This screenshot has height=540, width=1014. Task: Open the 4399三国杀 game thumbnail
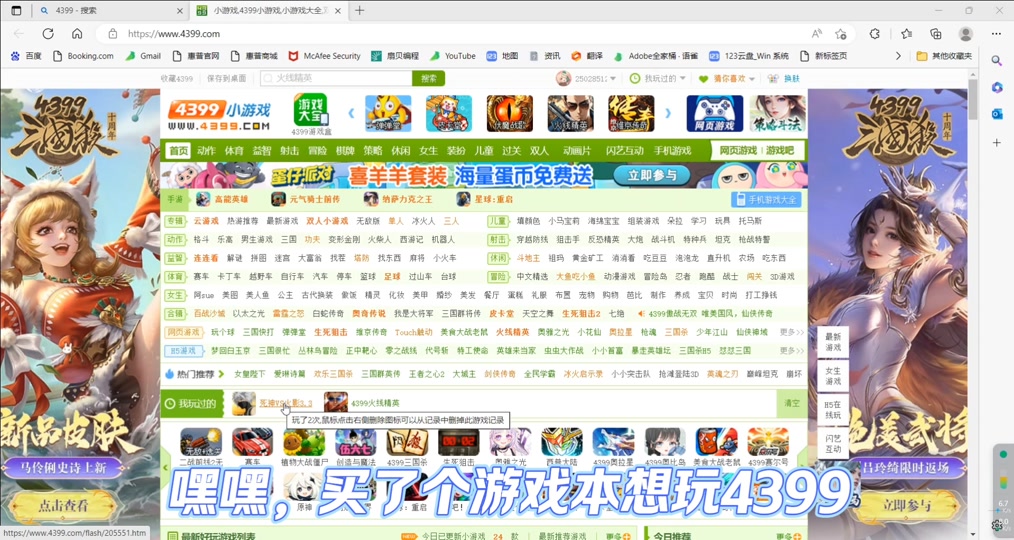point(407,442)
